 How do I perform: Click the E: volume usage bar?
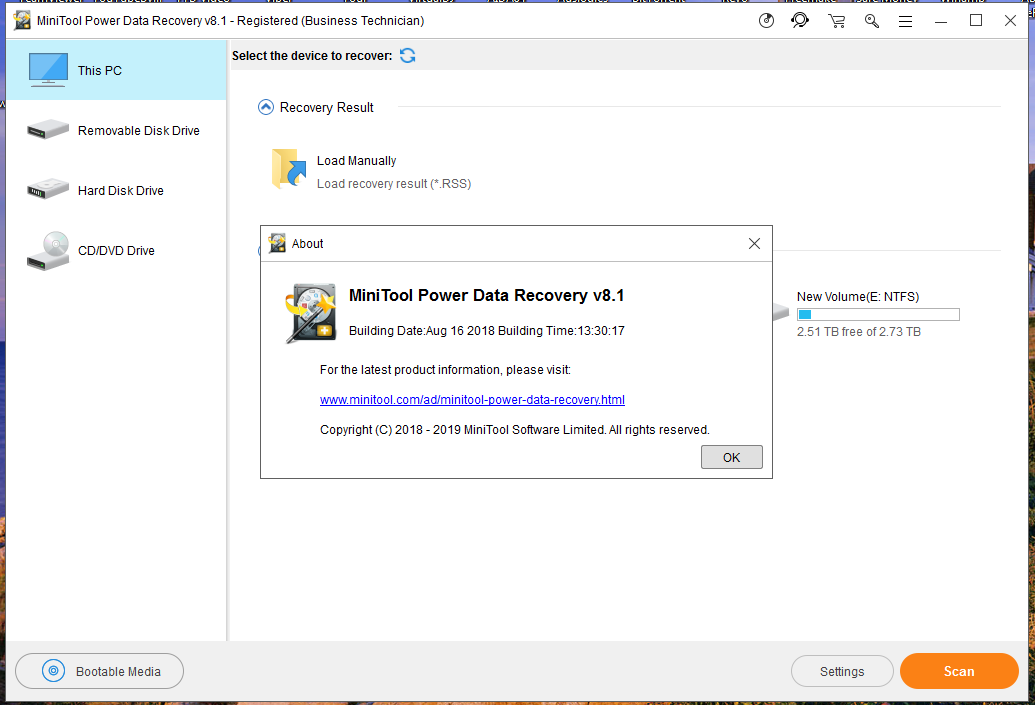(x=878, y=315)
